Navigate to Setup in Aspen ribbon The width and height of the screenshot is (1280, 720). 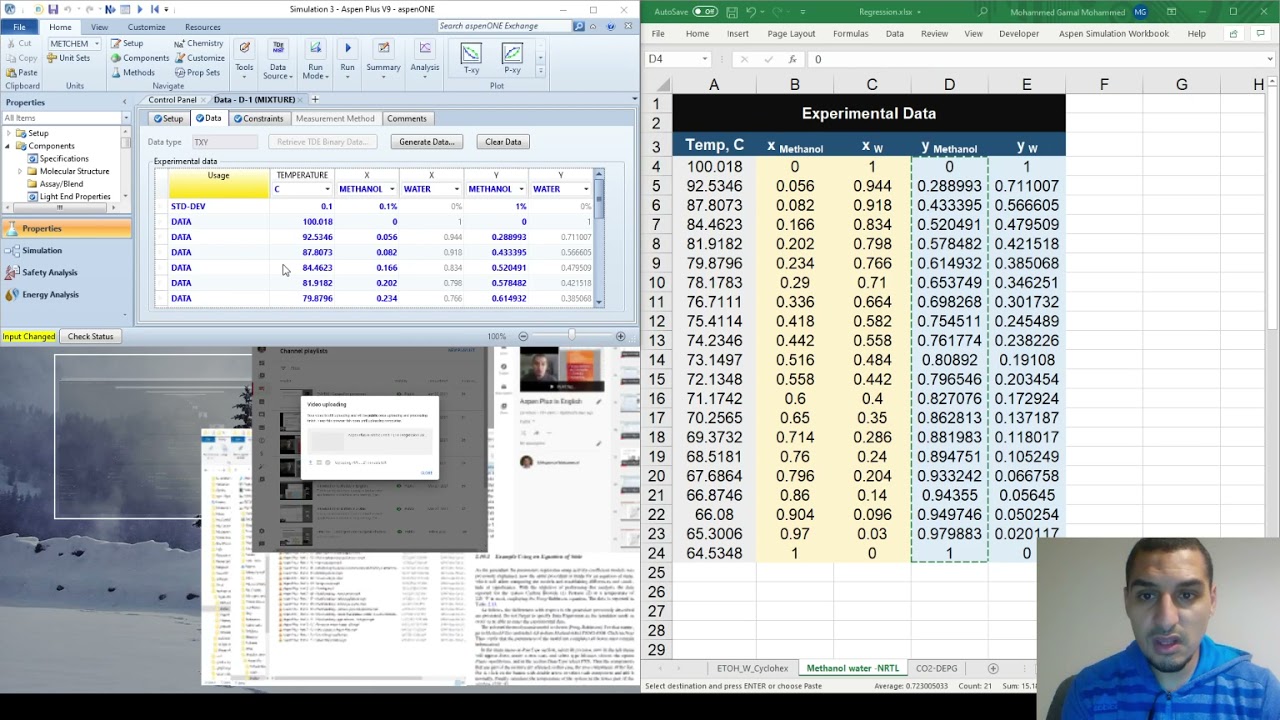point(127,44)
